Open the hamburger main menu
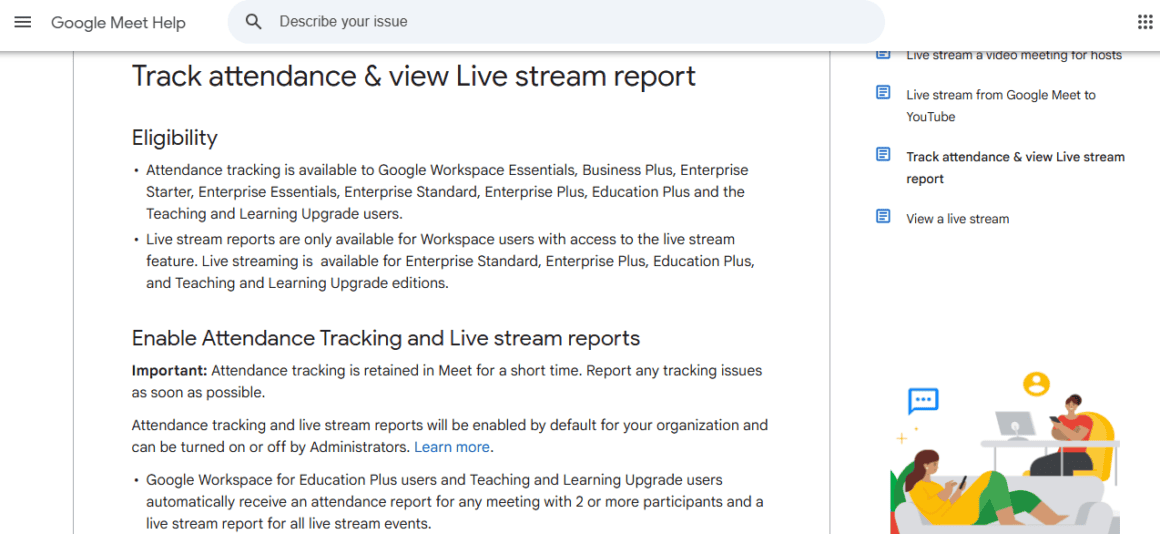The image size is (1160, 534). (x=23, y=22)
